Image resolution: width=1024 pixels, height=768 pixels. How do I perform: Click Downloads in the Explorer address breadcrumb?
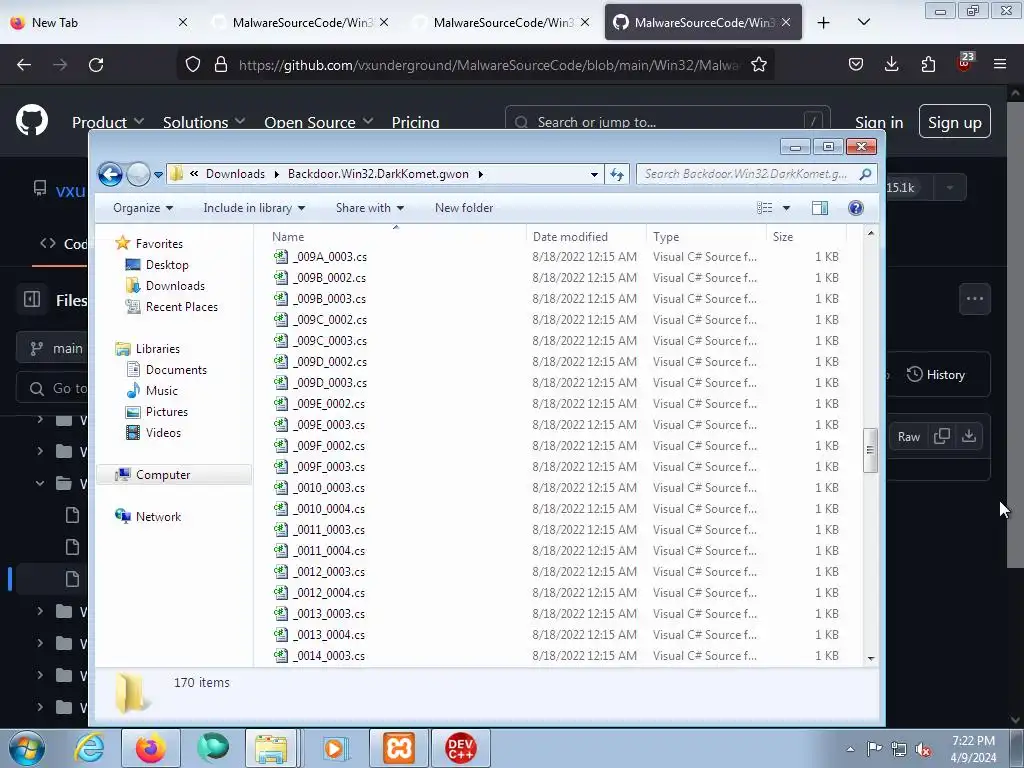tap(235, 174)
